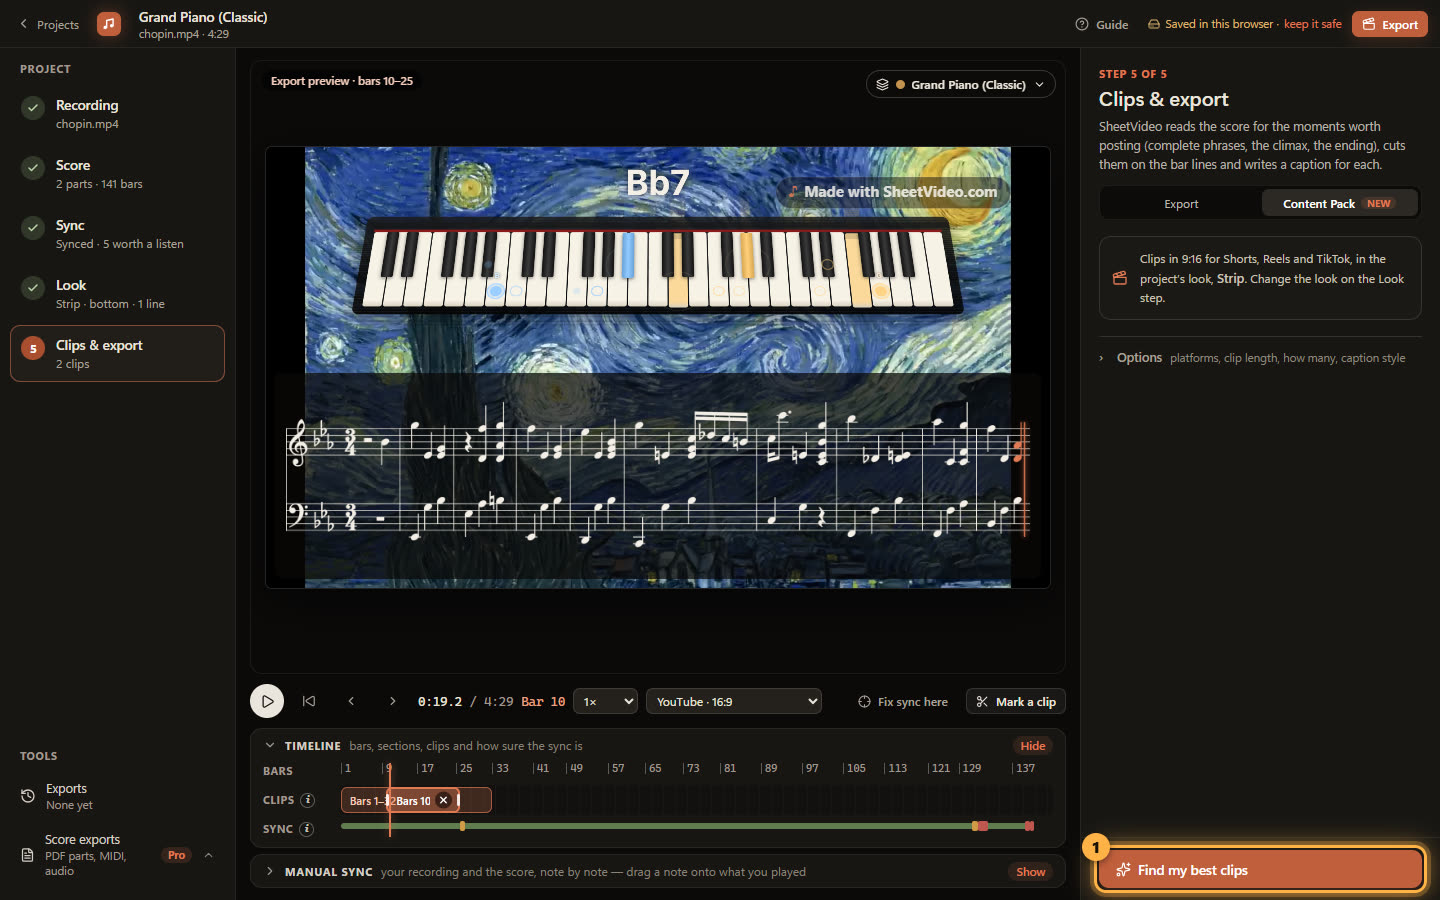
Task: Click the Sync info icon
Action: [x=307, y=829]
